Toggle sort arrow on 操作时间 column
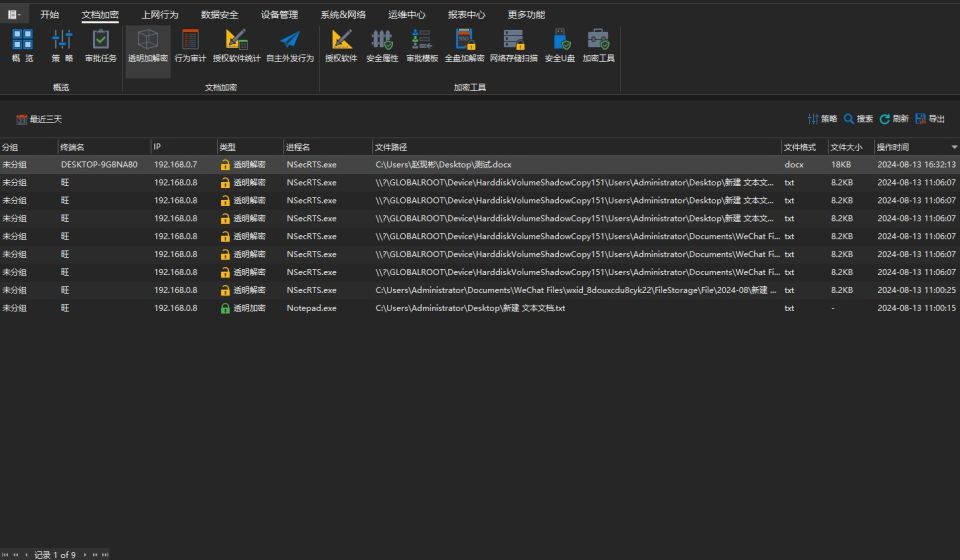Screen dimensions: 960x560 pos(954,147)
